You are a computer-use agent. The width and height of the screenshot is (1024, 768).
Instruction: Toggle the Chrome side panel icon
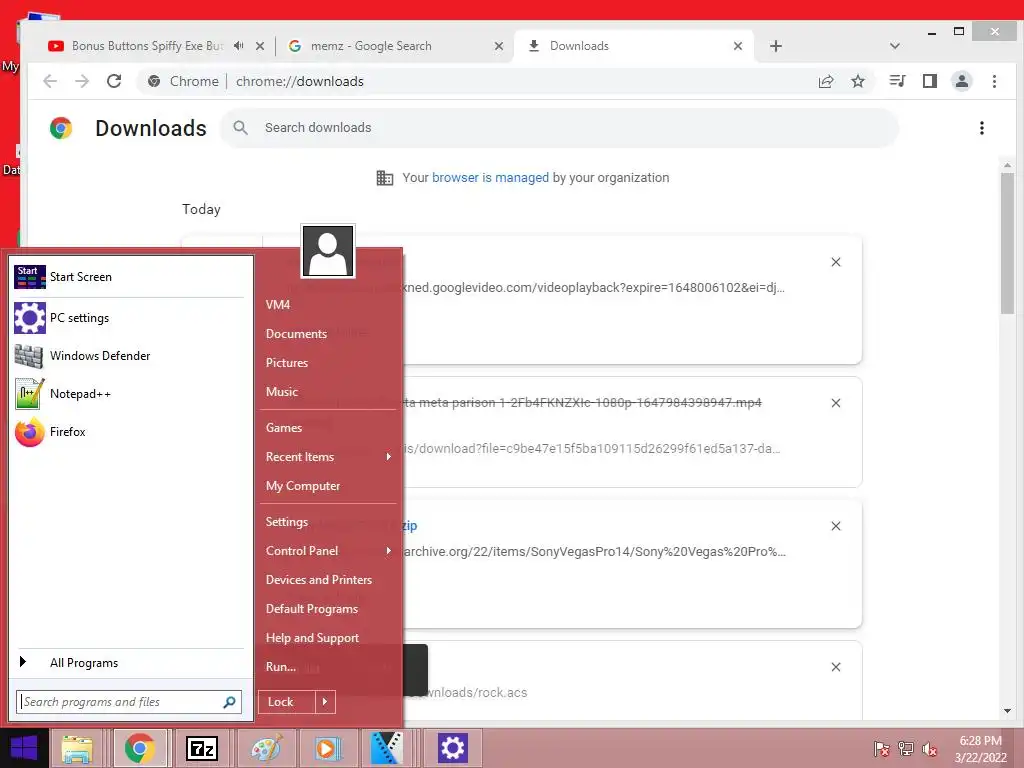[x=929, y=81]
